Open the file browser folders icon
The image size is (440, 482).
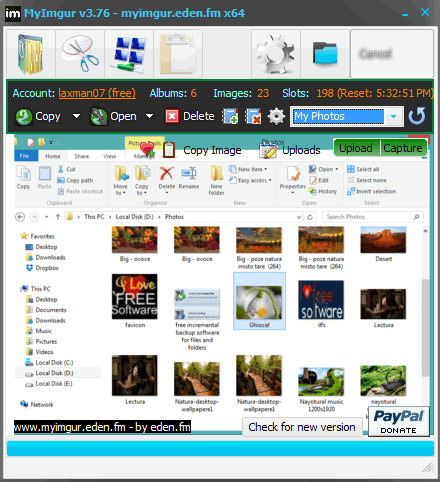pos(31,54)
